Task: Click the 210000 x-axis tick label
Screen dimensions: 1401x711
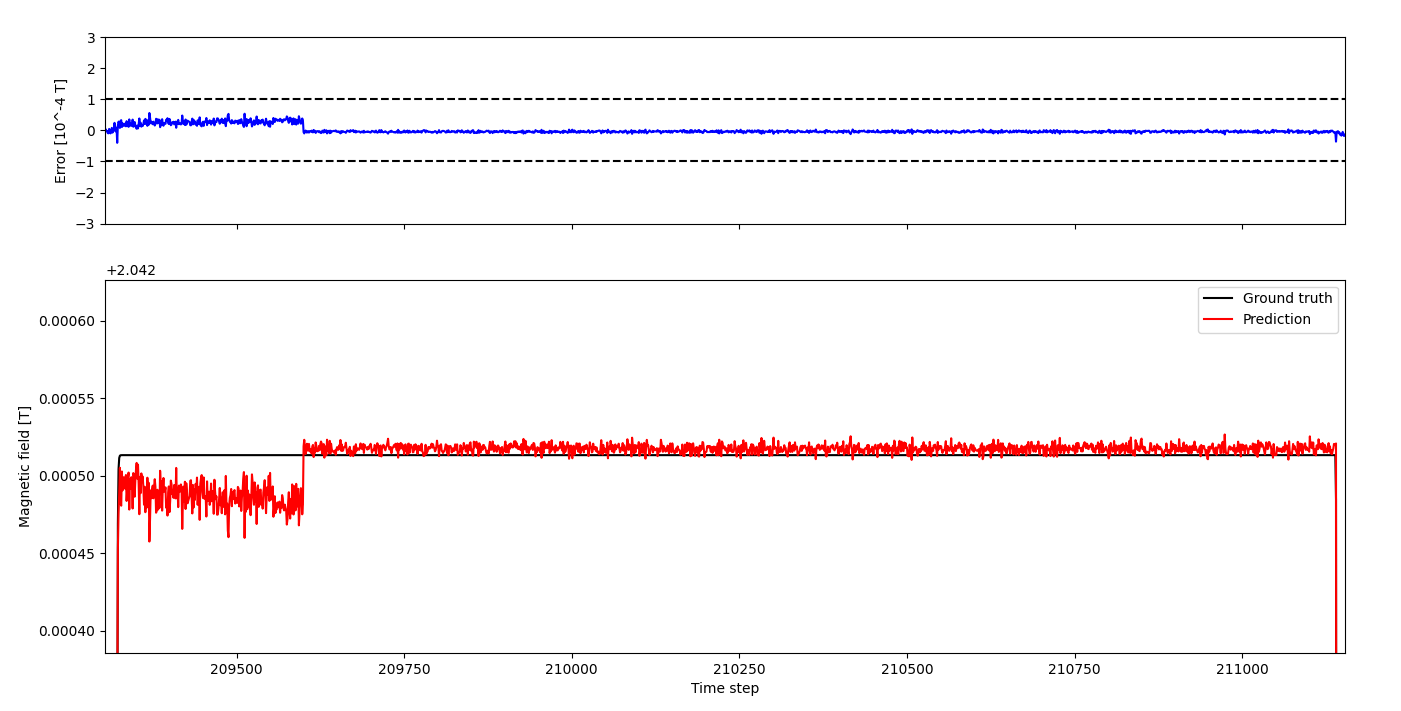Action: 571,668
